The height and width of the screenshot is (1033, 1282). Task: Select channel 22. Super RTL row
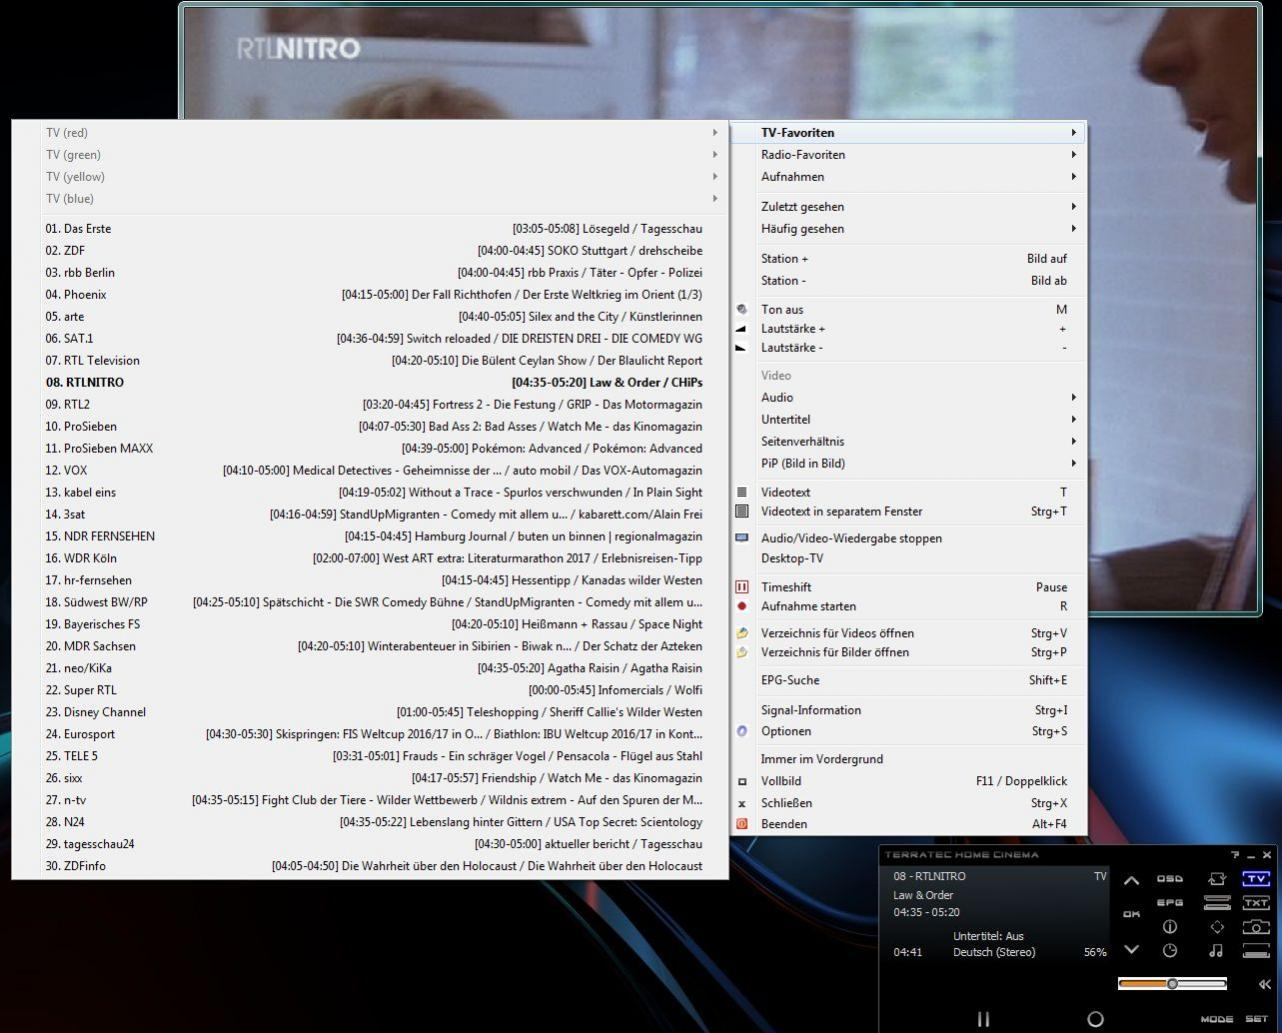coord(370,690)
